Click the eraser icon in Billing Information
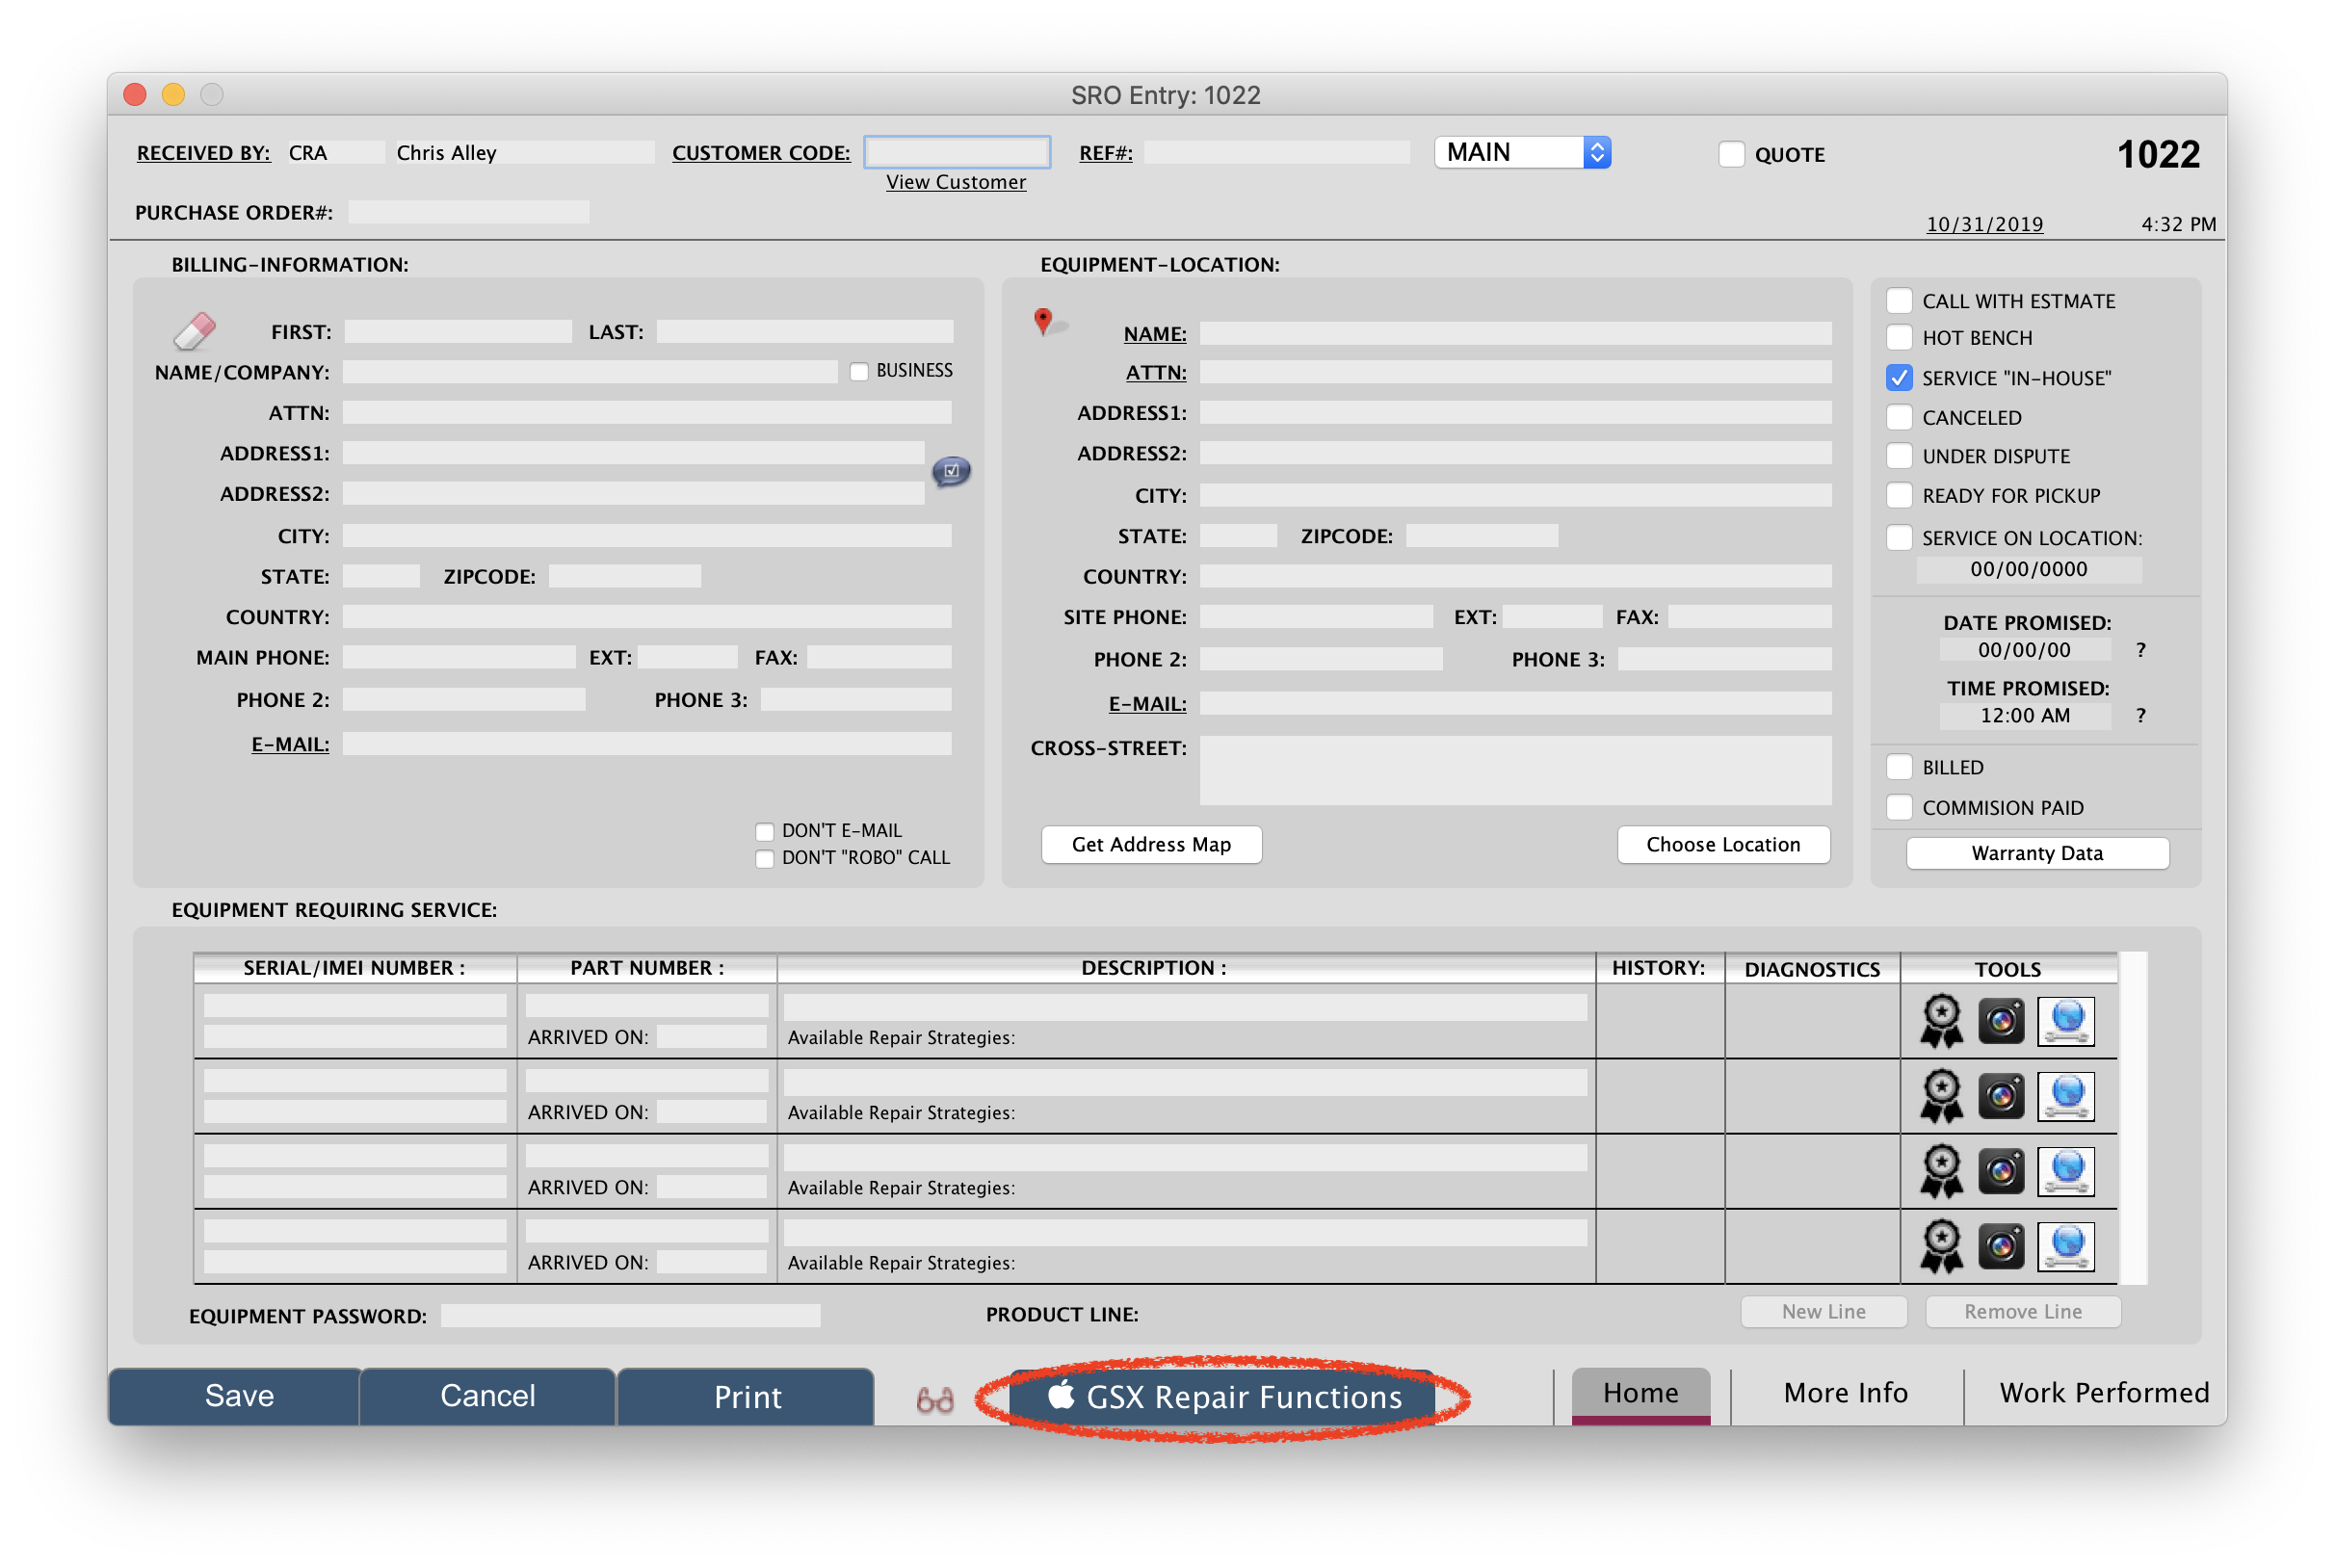The width and height of the screenshot is (2335, 1568). pos(194,331)
